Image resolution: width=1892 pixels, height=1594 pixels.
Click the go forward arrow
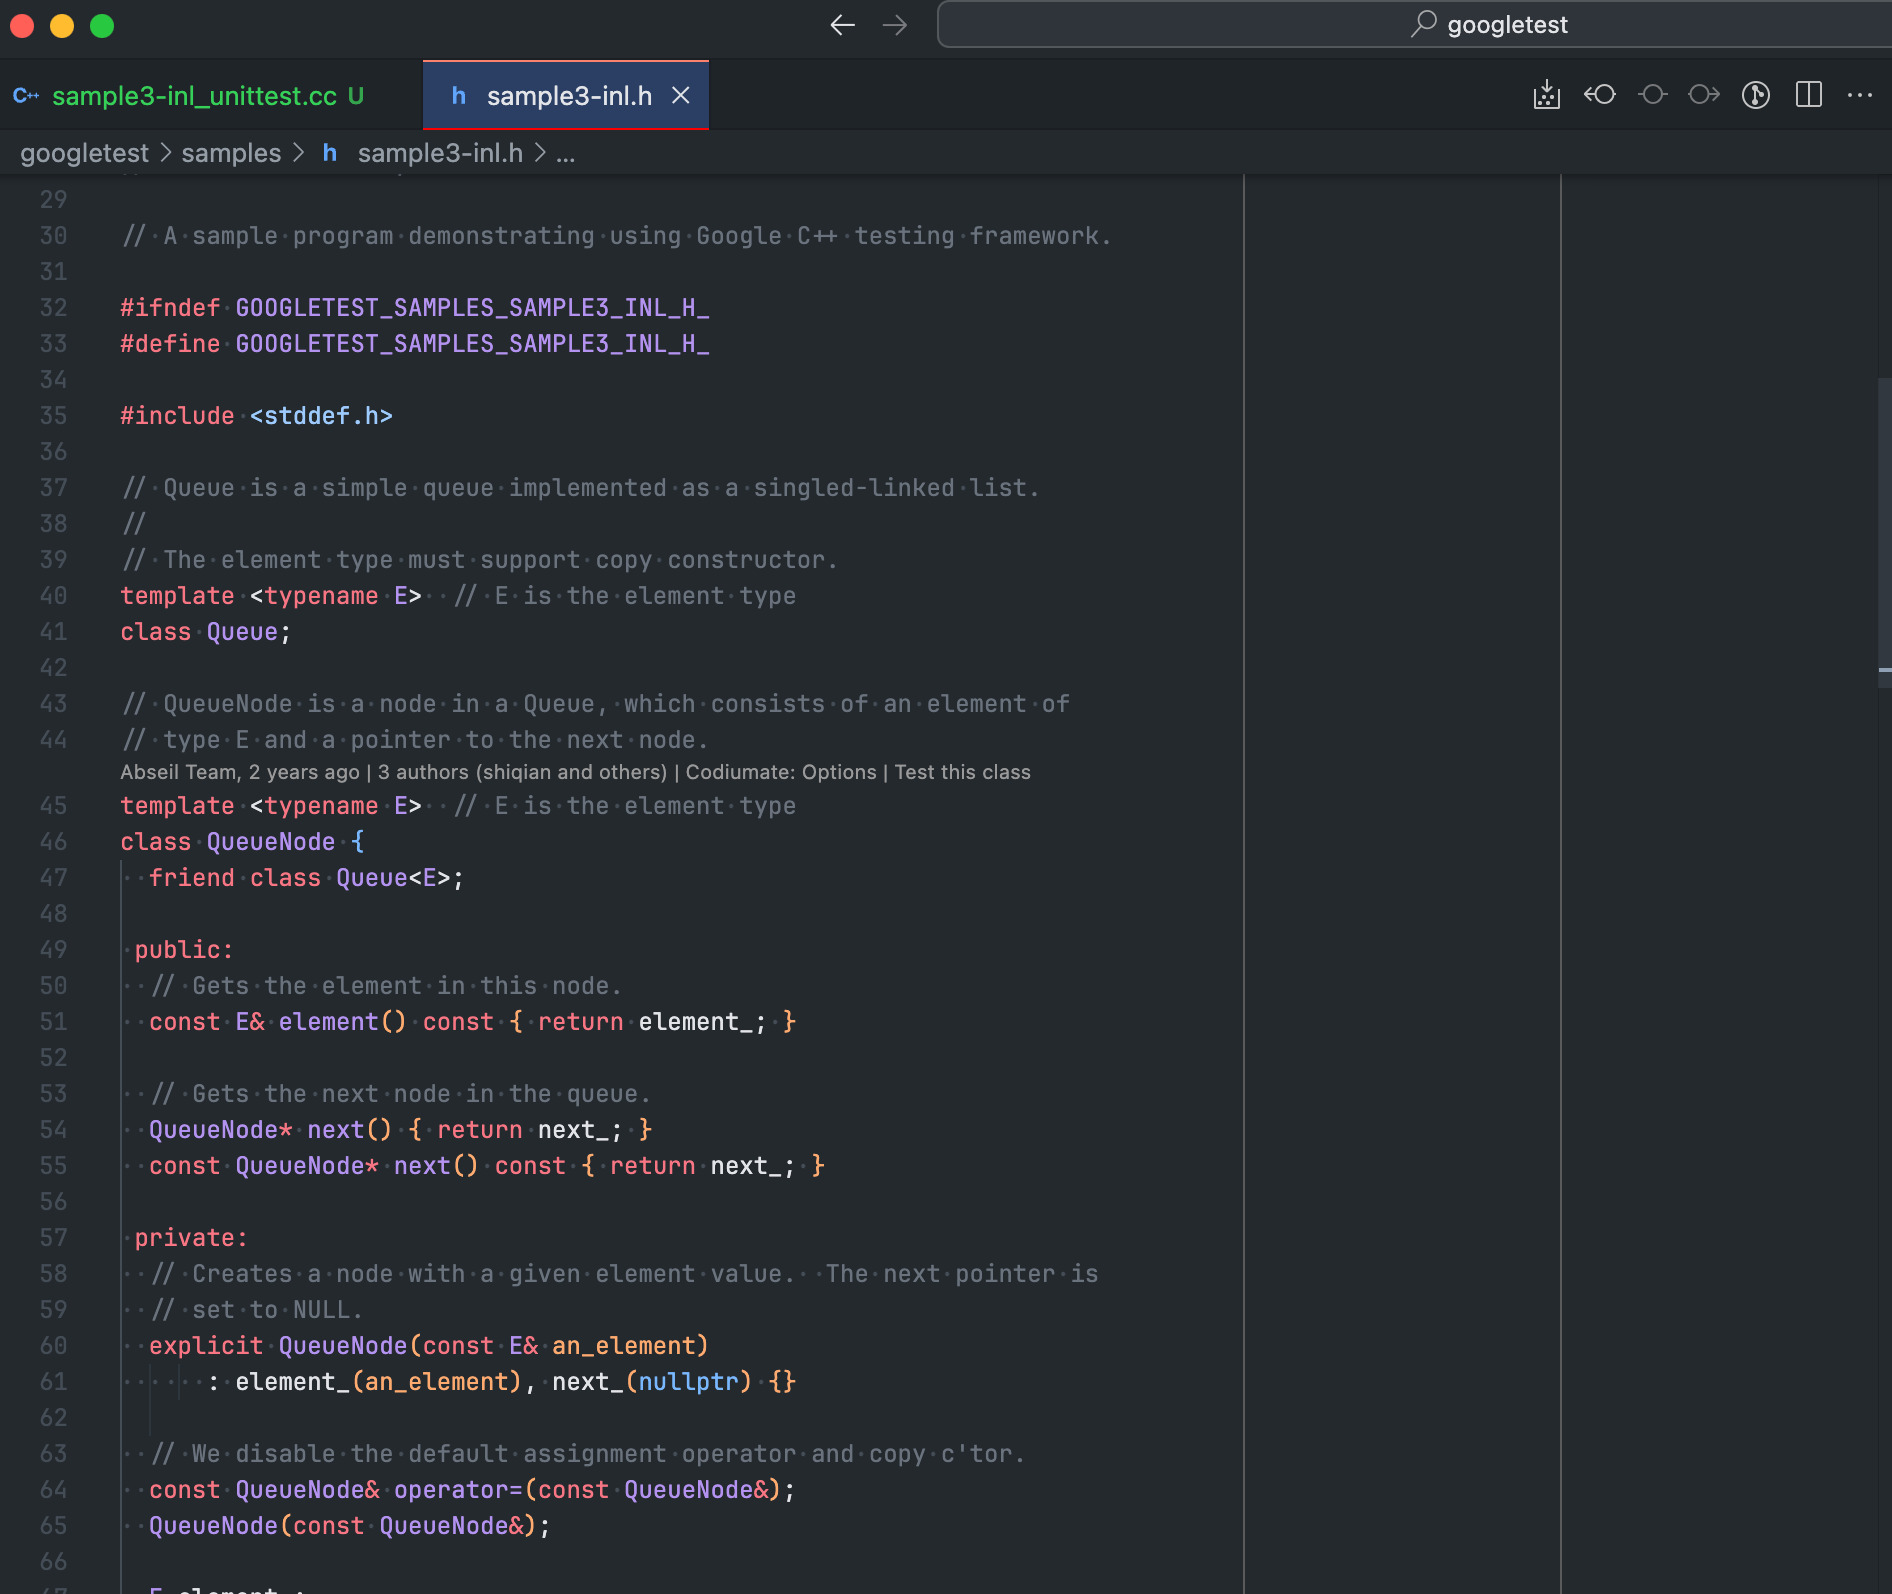pos(895,25)
